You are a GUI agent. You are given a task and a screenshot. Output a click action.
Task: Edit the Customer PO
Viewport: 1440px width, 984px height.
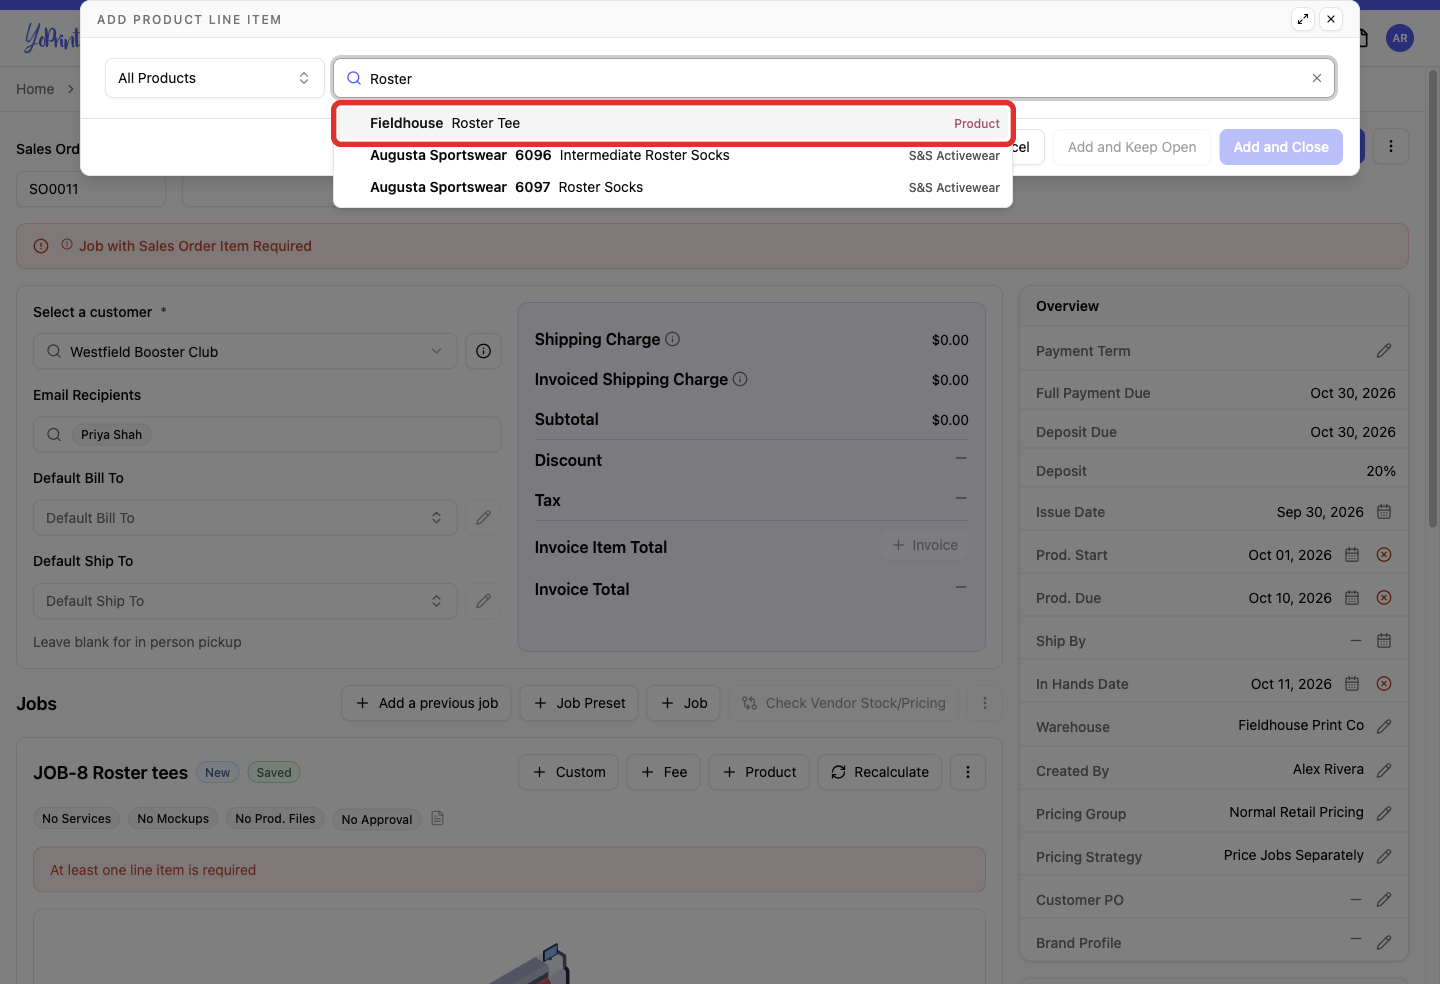coord(1384,899)
